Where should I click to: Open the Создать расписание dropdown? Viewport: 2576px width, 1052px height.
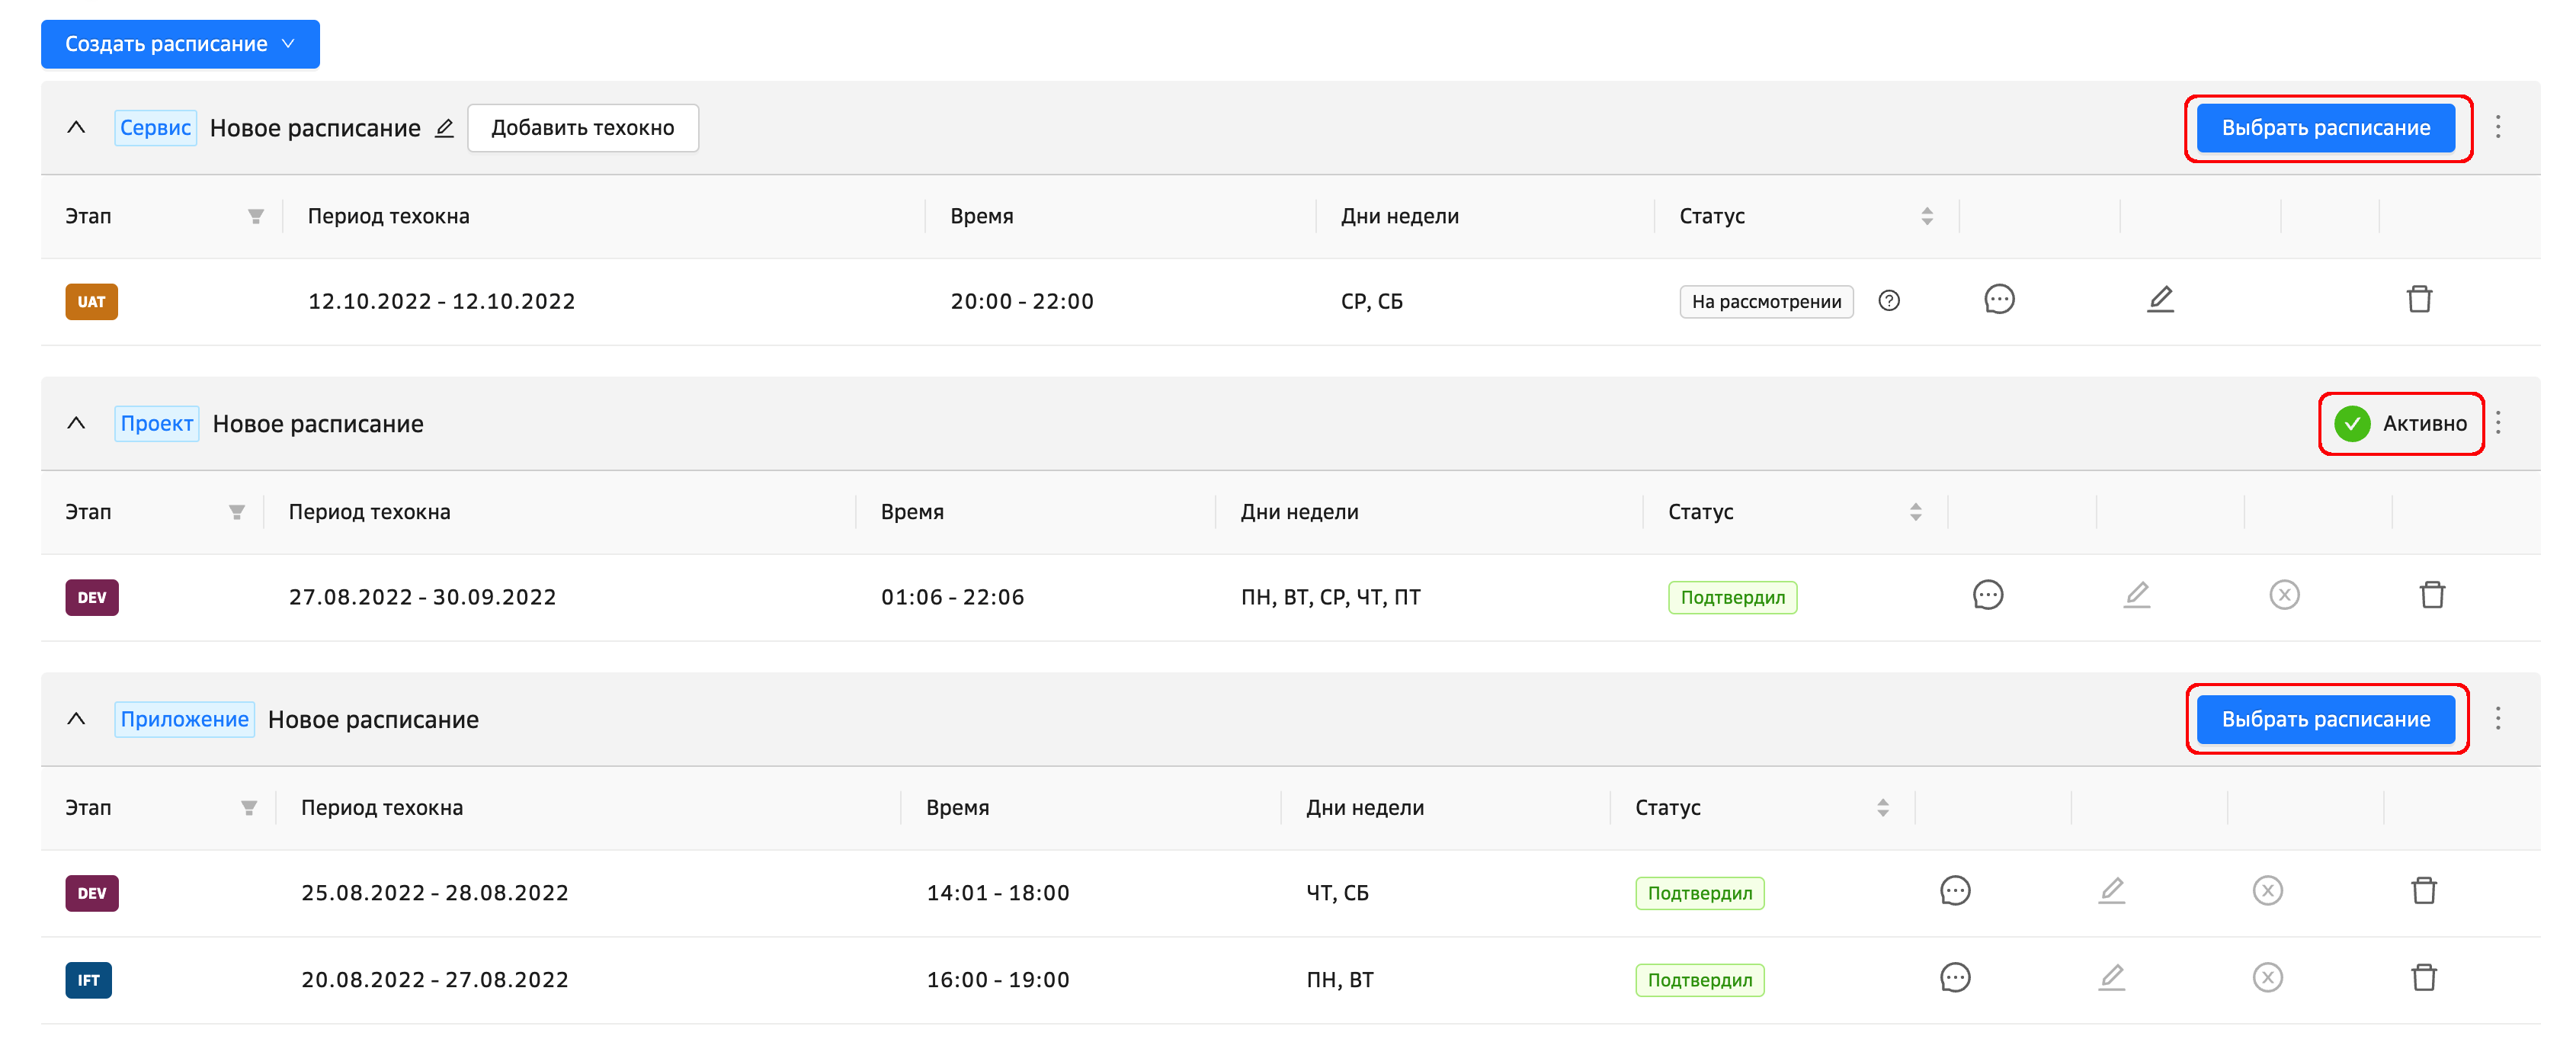coord(180,44)
